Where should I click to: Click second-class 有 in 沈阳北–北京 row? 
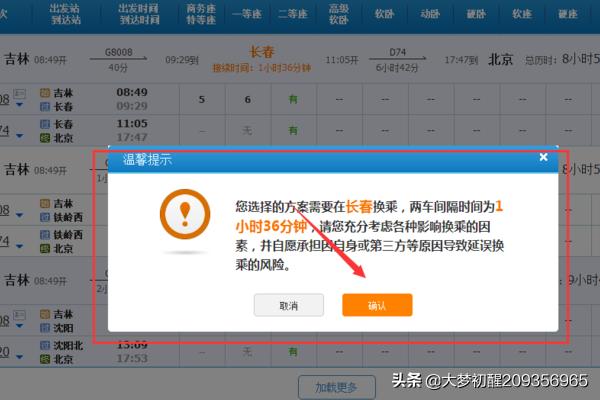tap(293, 351)
